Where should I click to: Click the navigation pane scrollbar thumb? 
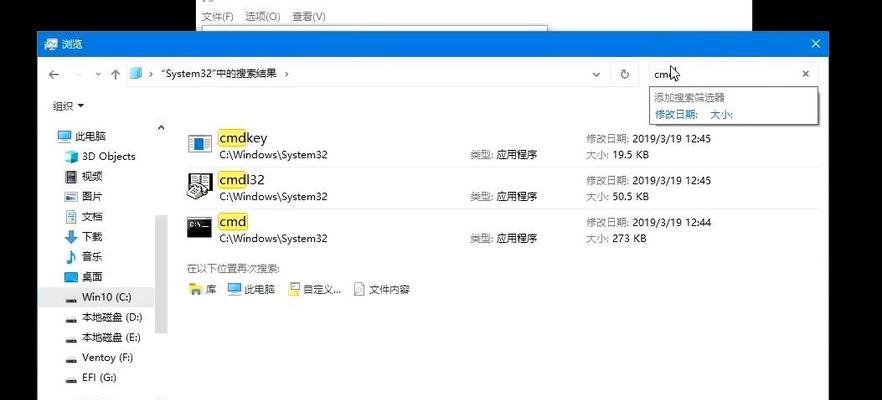point(161,273)
